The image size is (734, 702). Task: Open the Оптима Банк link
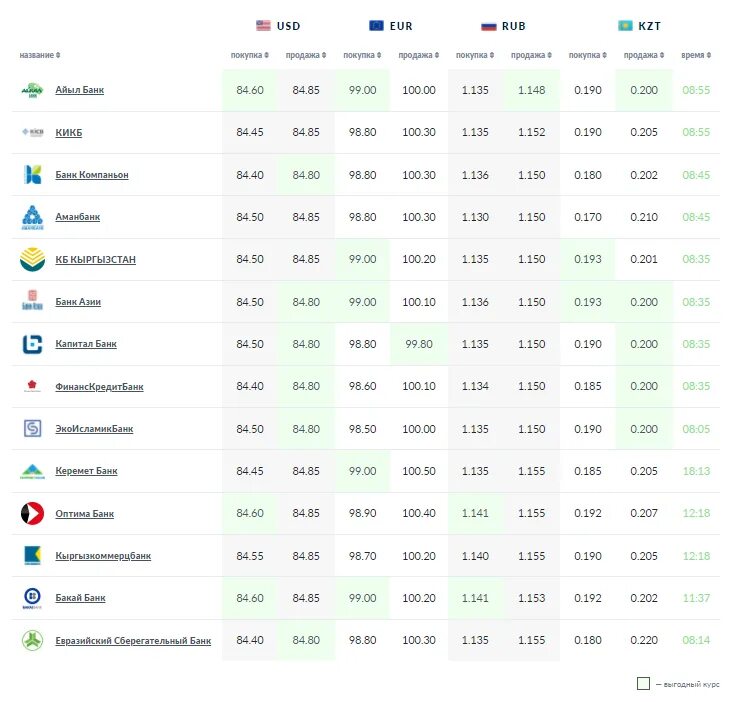pyautogui.click(x=85, y=513)
